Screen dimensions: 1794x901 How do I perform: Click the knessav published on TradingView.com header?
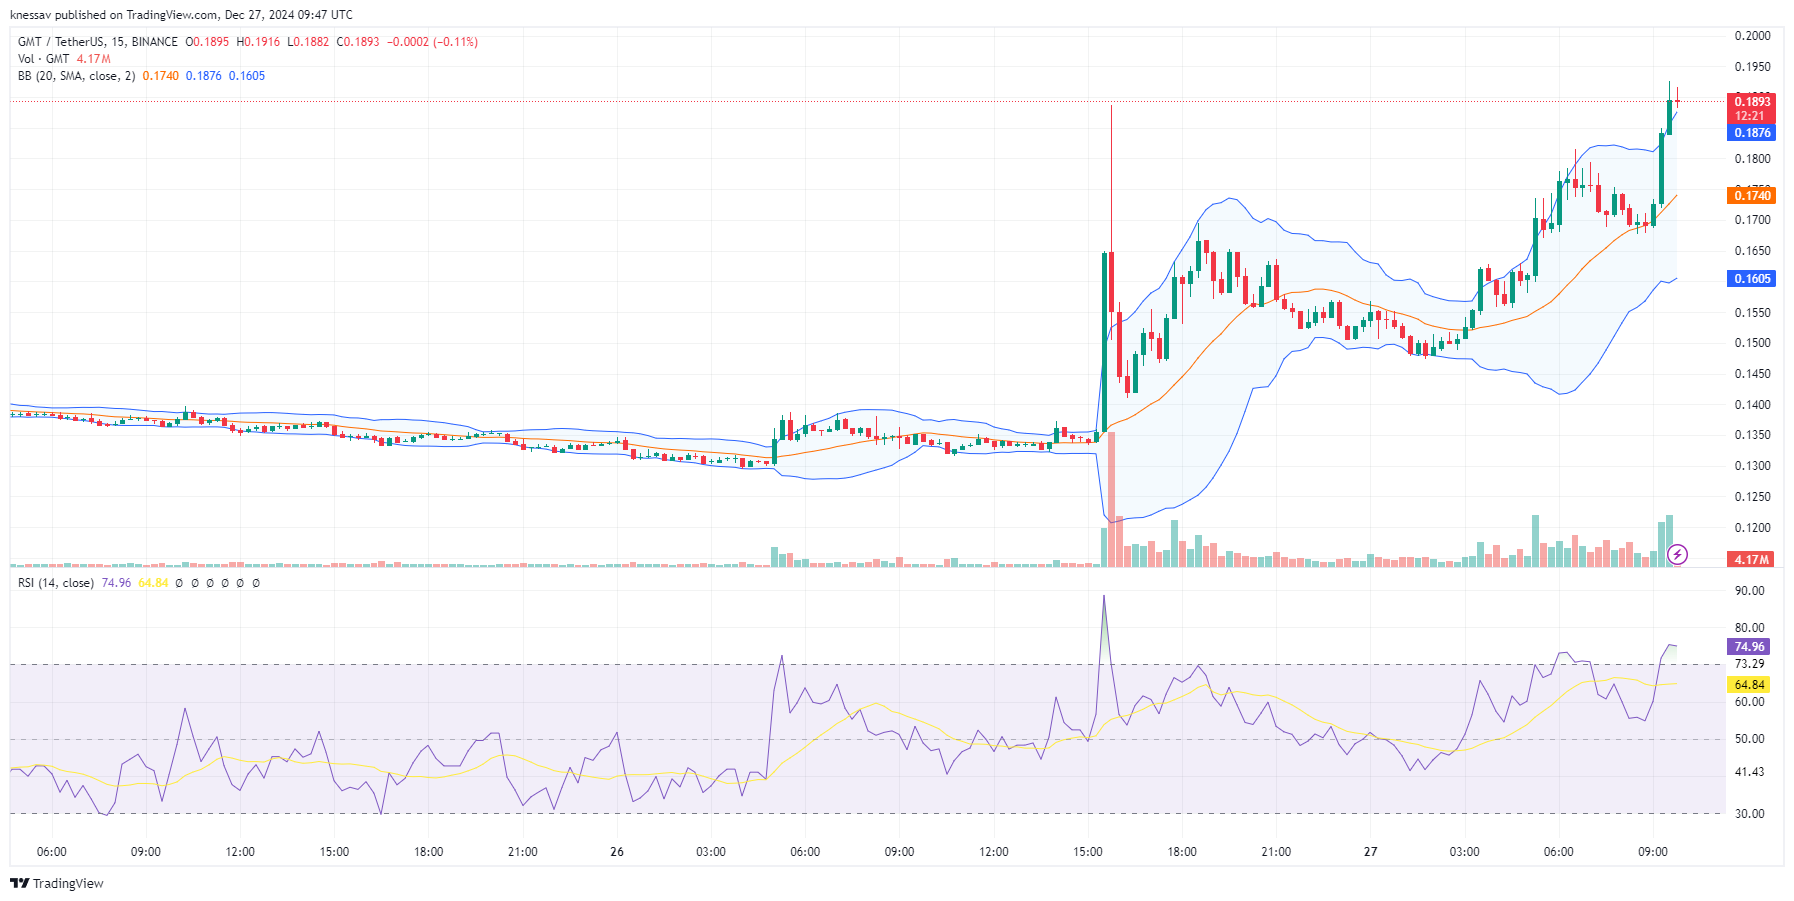pos(181,15)
